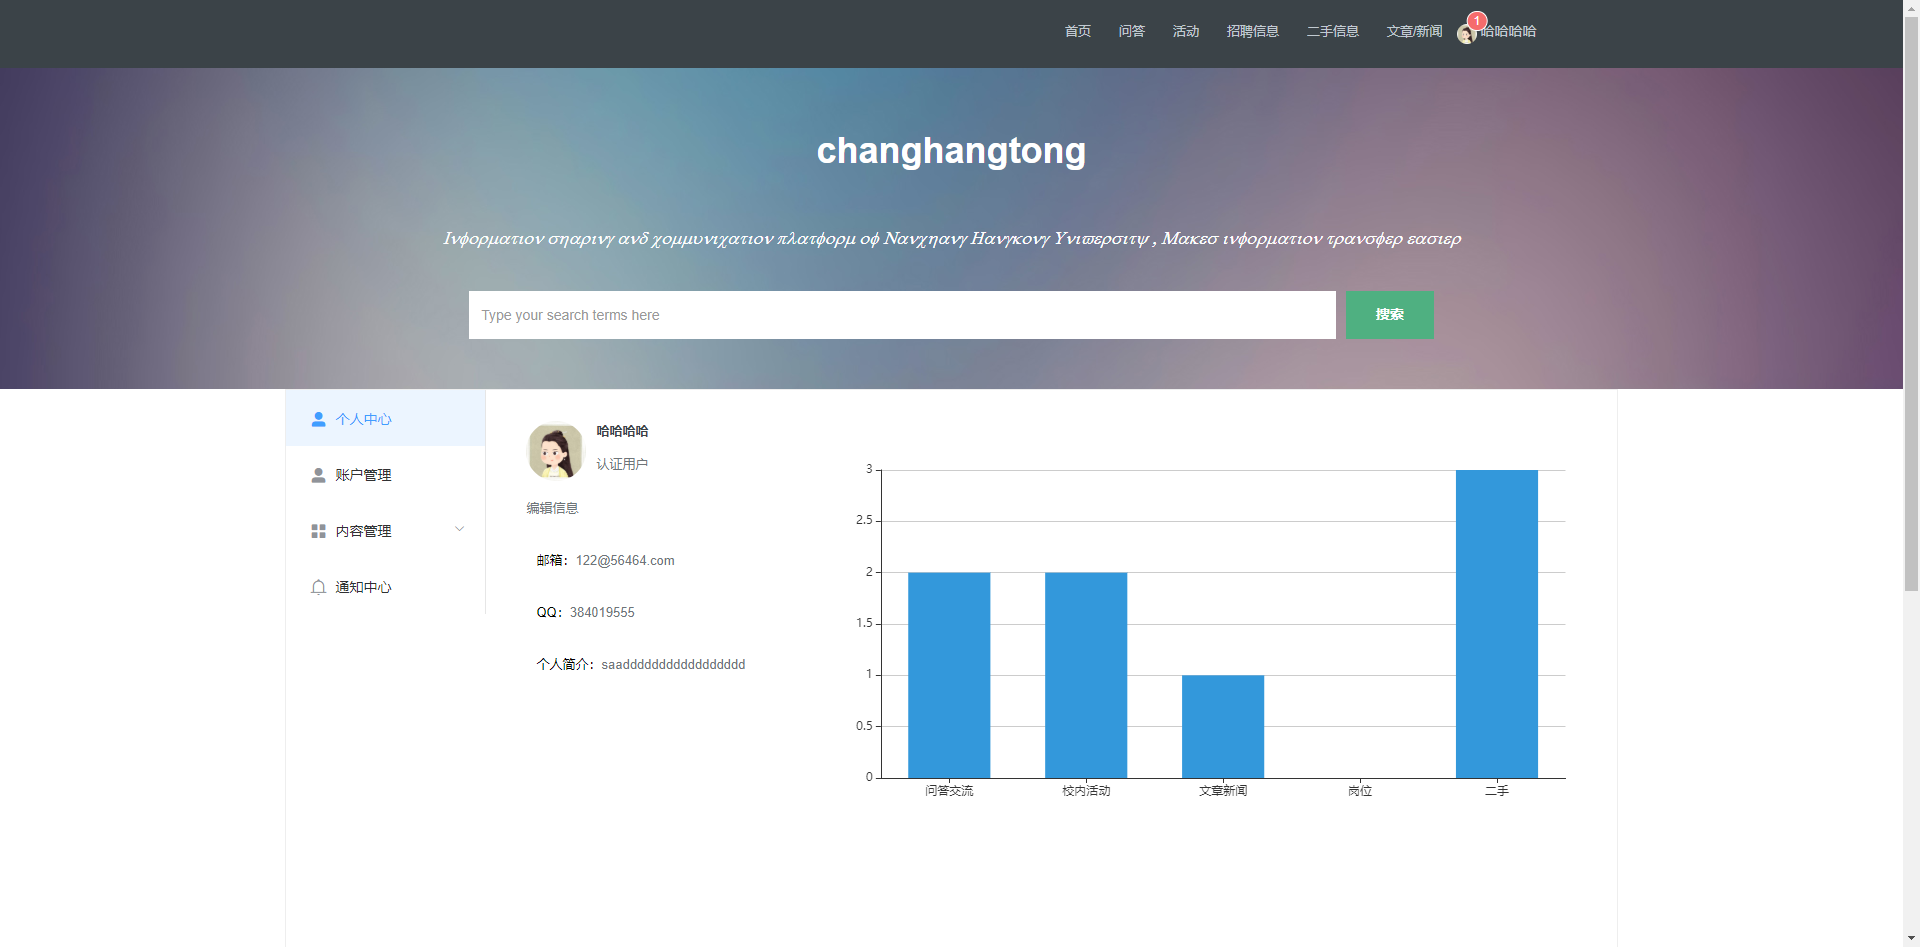Click the 问答交流 bar in chart

click(949, 675)
